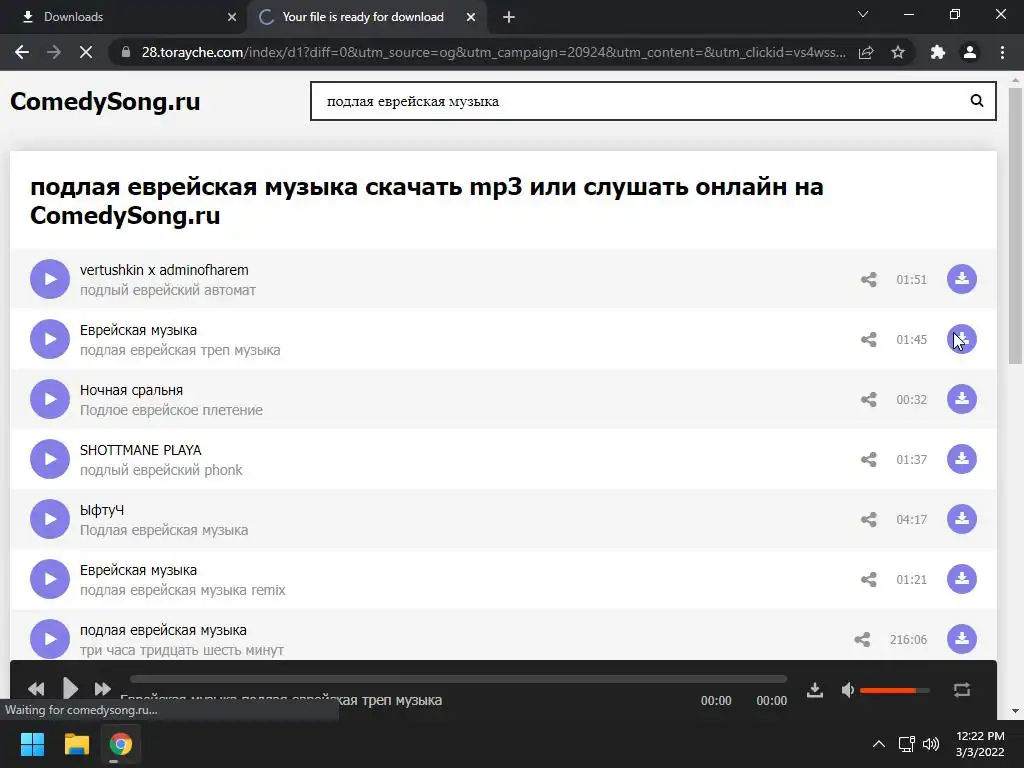
Task: Seek on the player progress bar
Action: 458,679
